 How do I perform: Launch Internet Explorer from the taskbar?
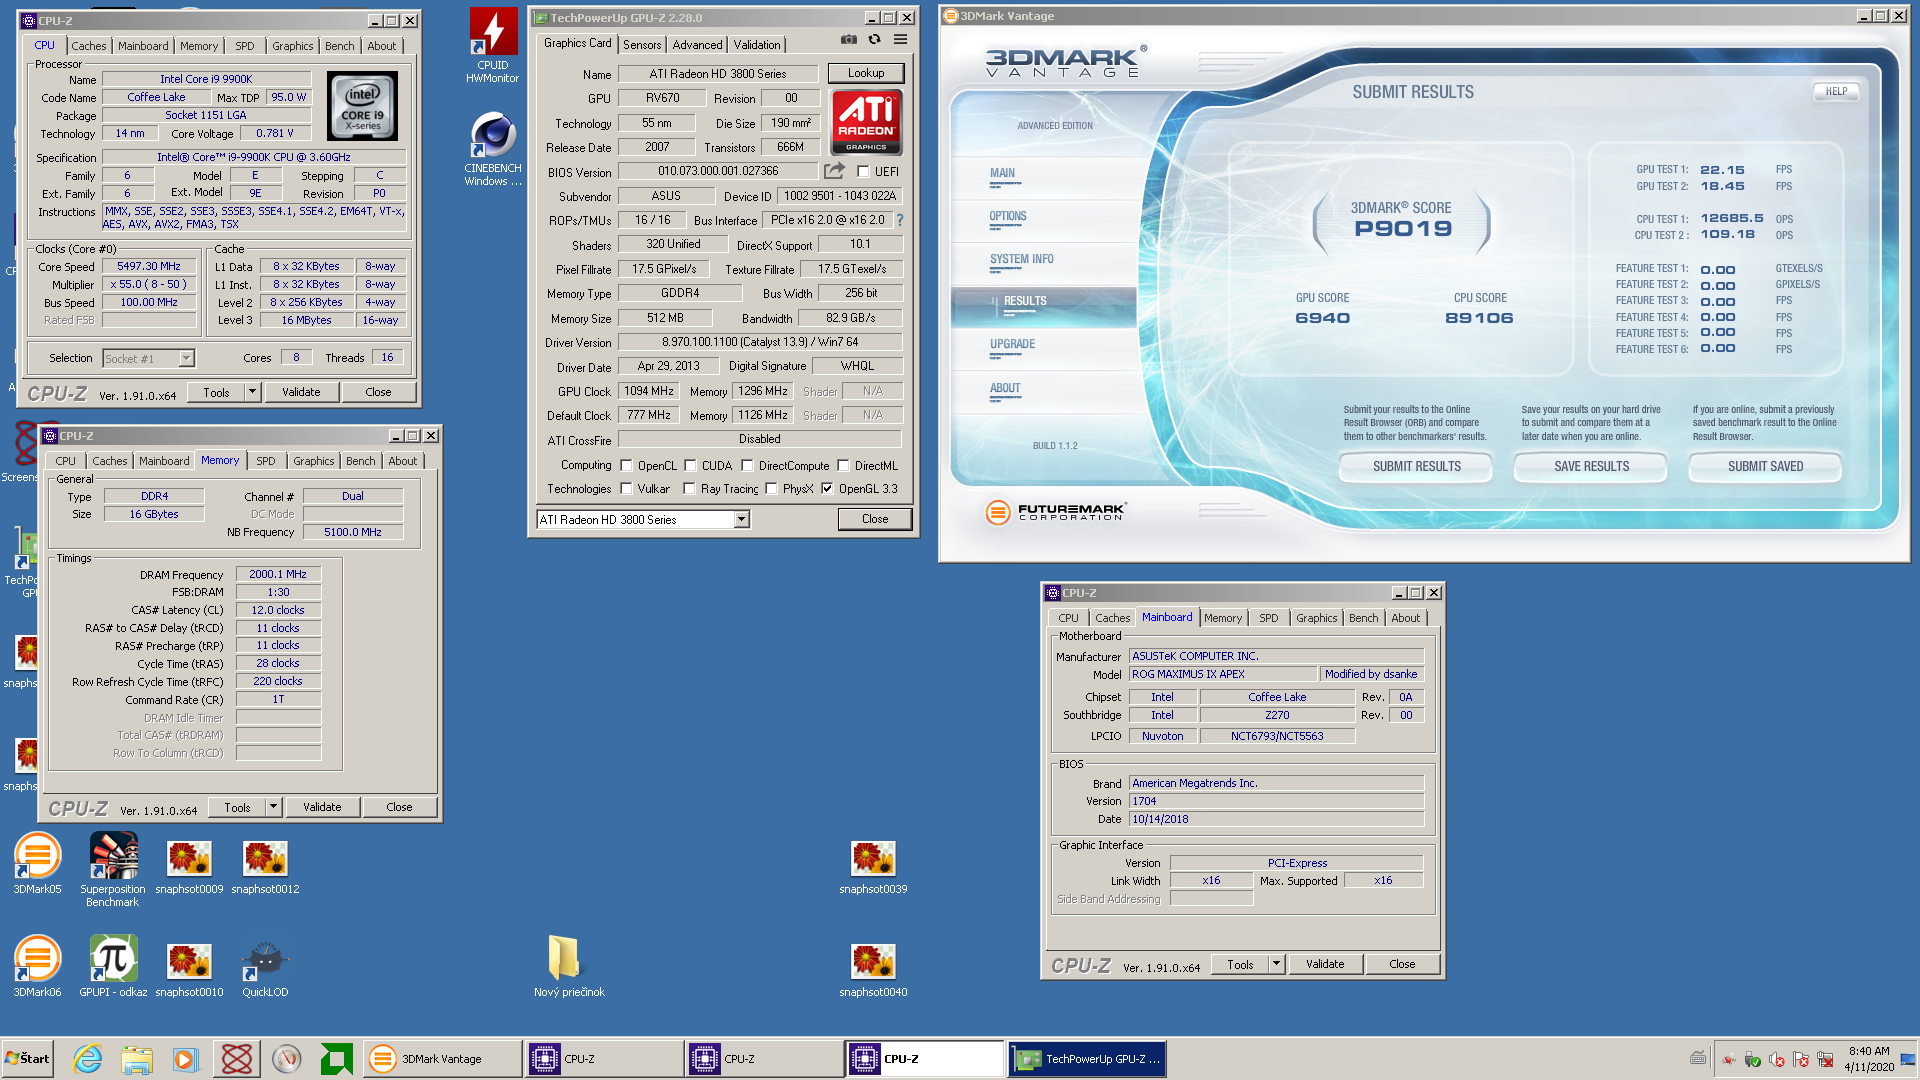click(87, 1058)
